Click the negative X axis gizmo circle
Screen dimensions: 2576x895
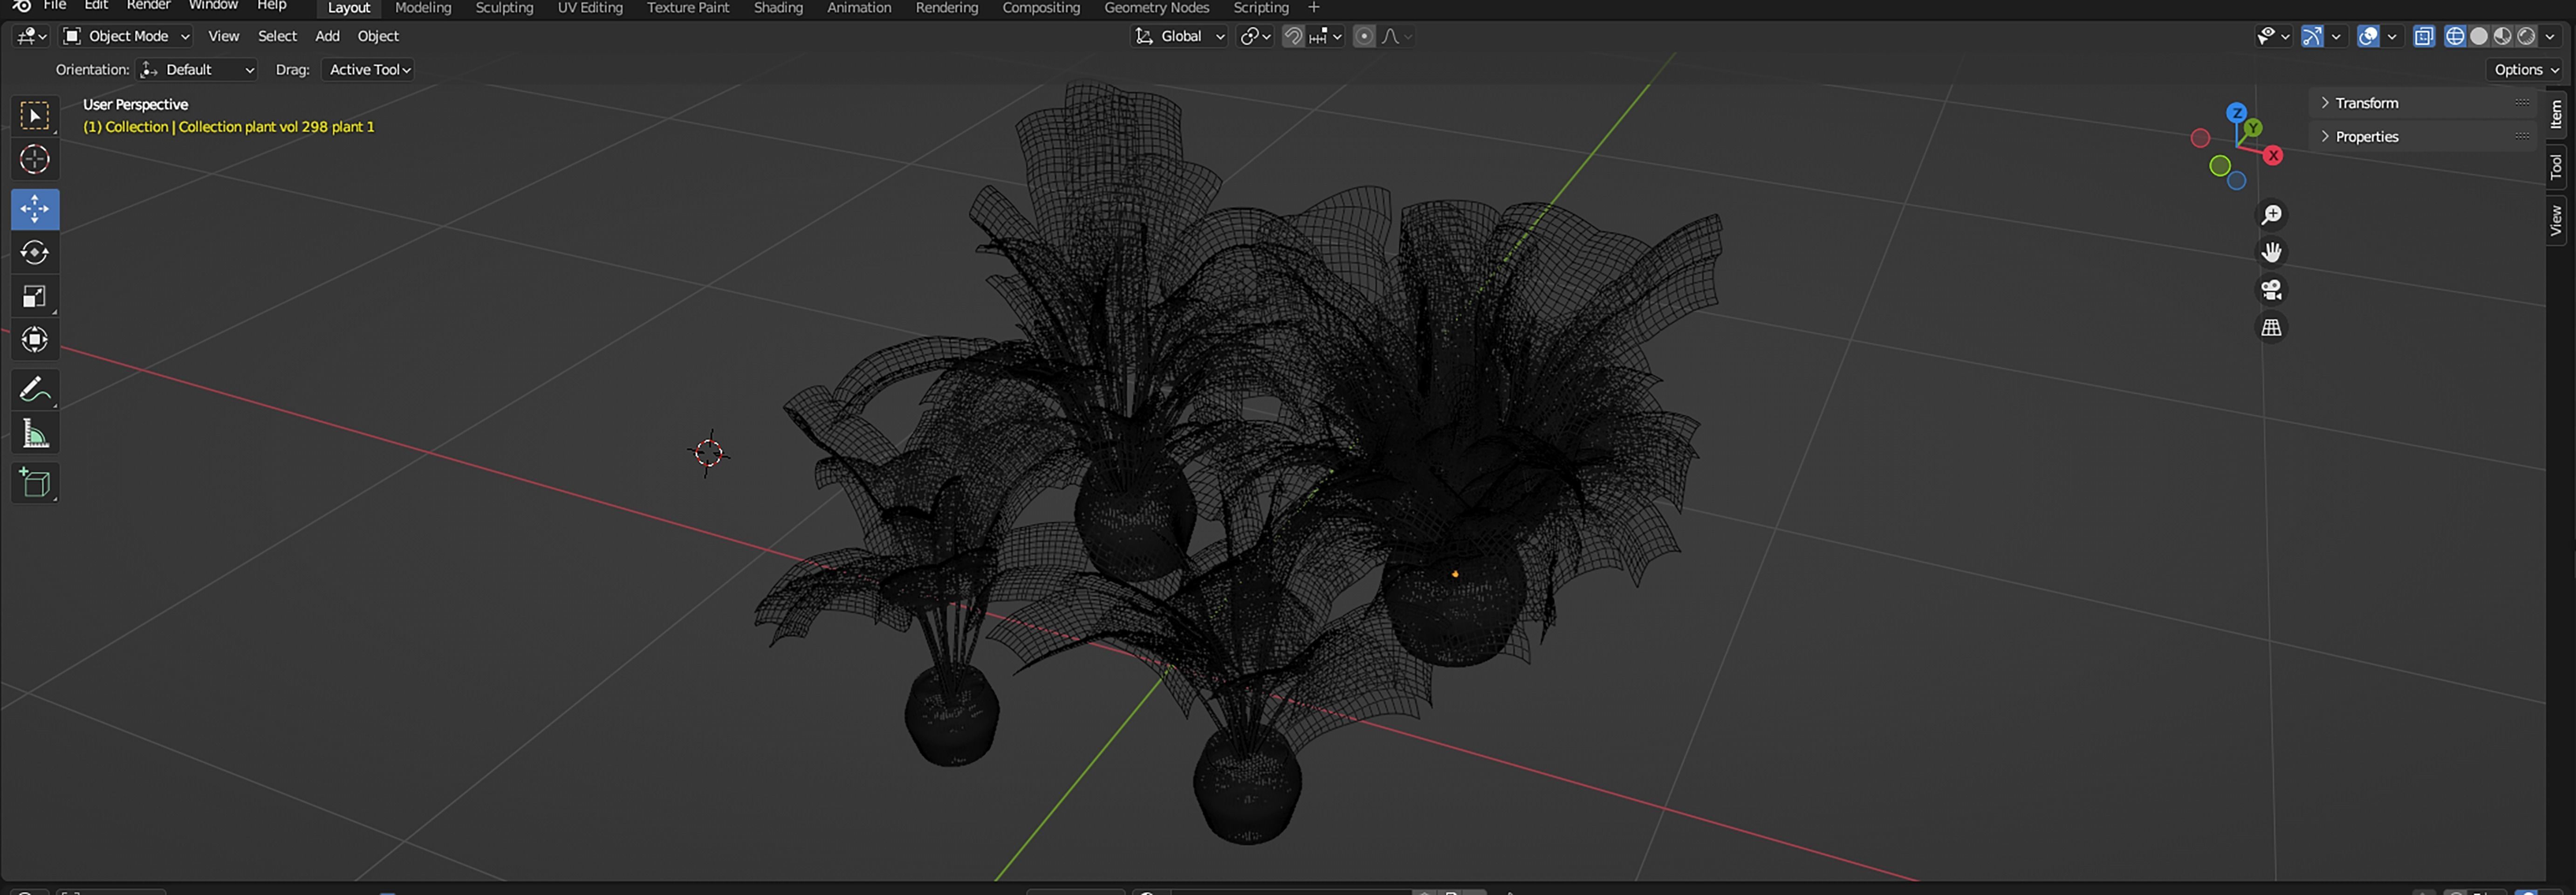pyautogui.click(x=2200, y=138)
